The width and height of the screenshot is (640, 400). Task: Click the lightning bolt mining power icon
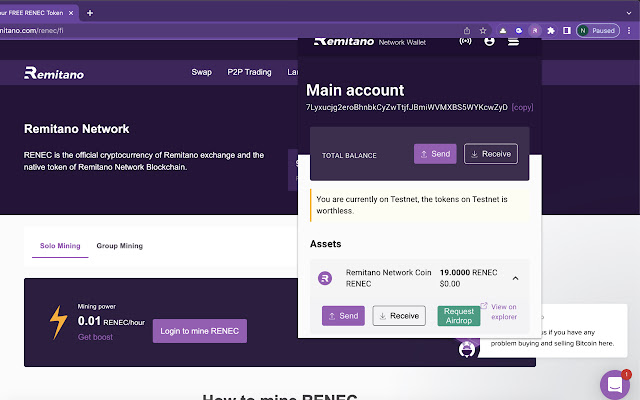pyautogui.click(x=58, y=322)
